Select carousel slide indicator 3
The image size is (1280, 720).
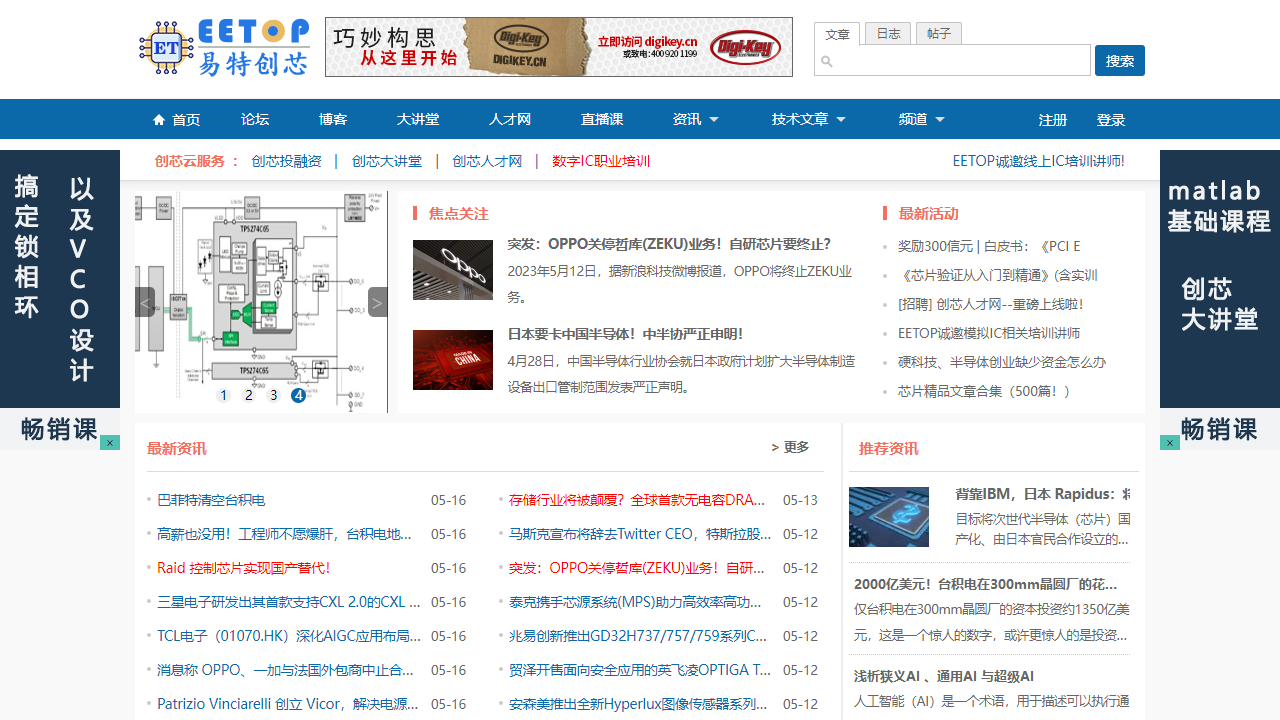[x=273, y=395]
